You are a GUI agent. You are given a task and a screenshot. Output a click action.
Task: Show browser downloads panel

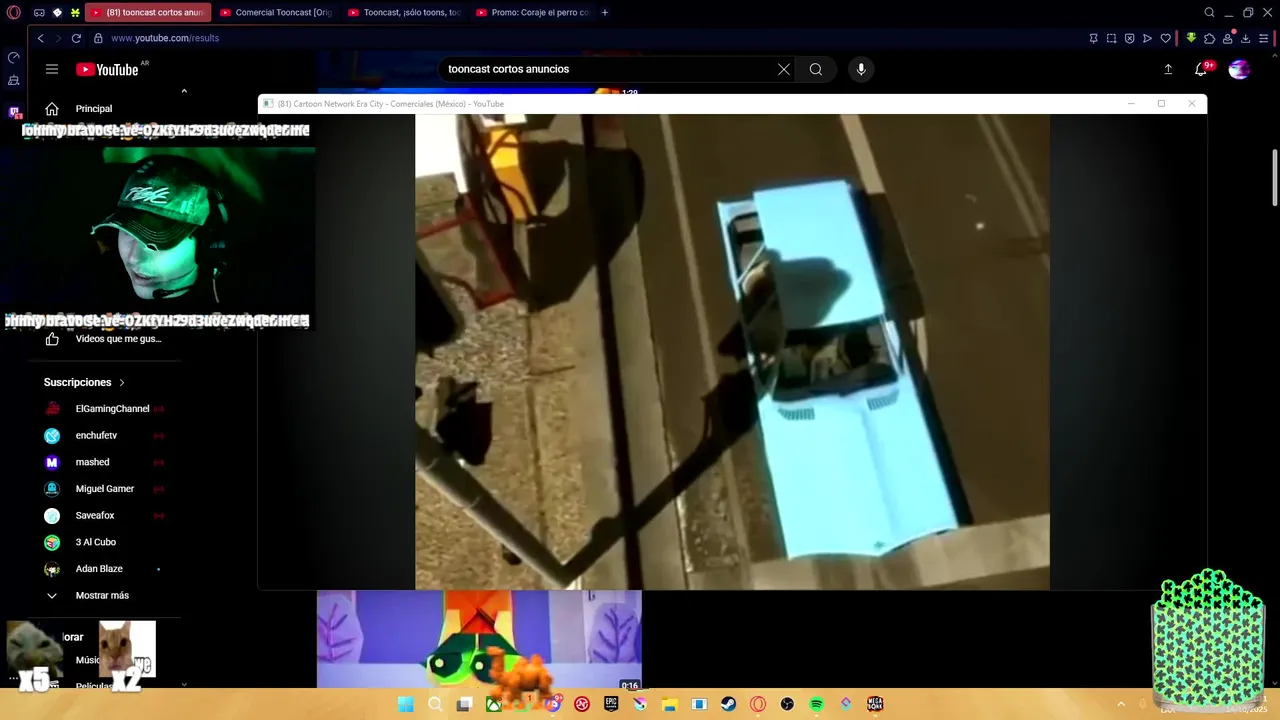[x=1246, y=38]
